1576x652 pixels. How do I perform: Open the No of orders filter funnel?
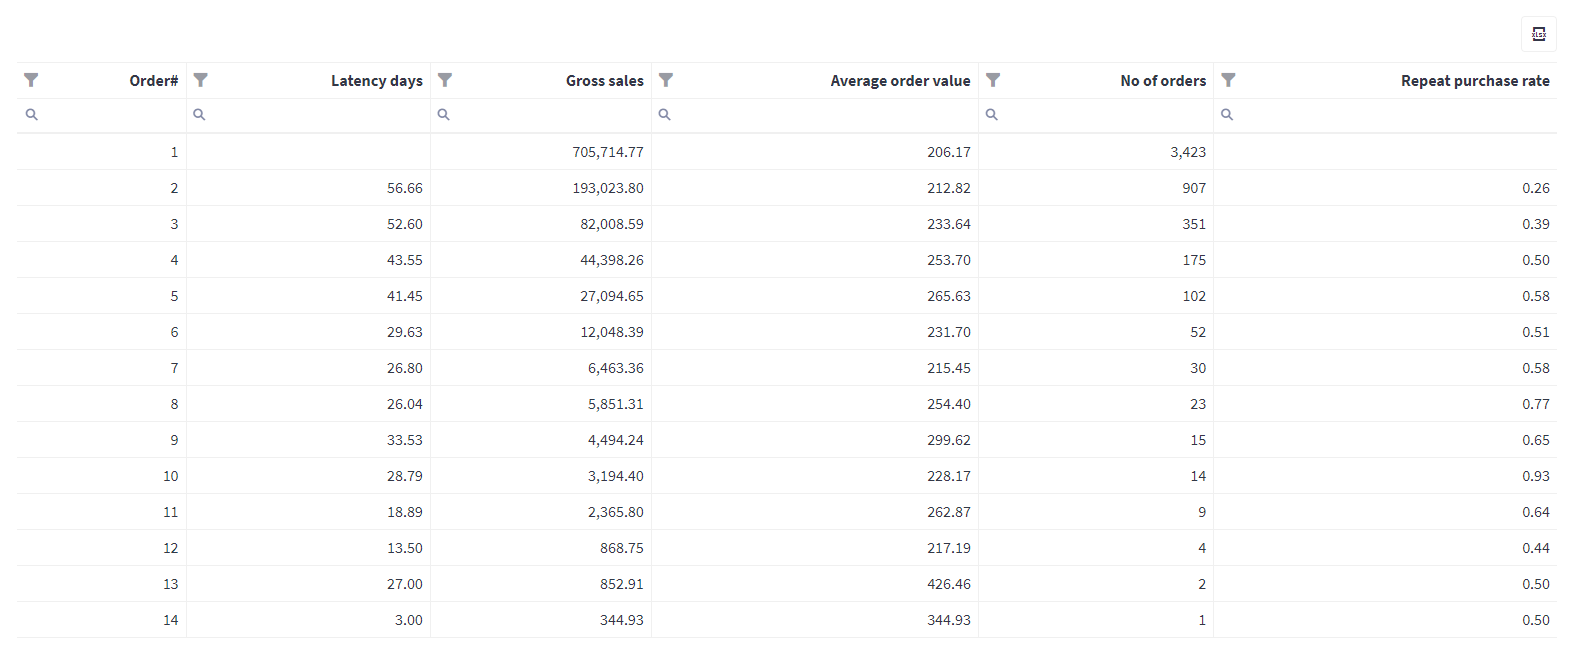click(993, 80)
